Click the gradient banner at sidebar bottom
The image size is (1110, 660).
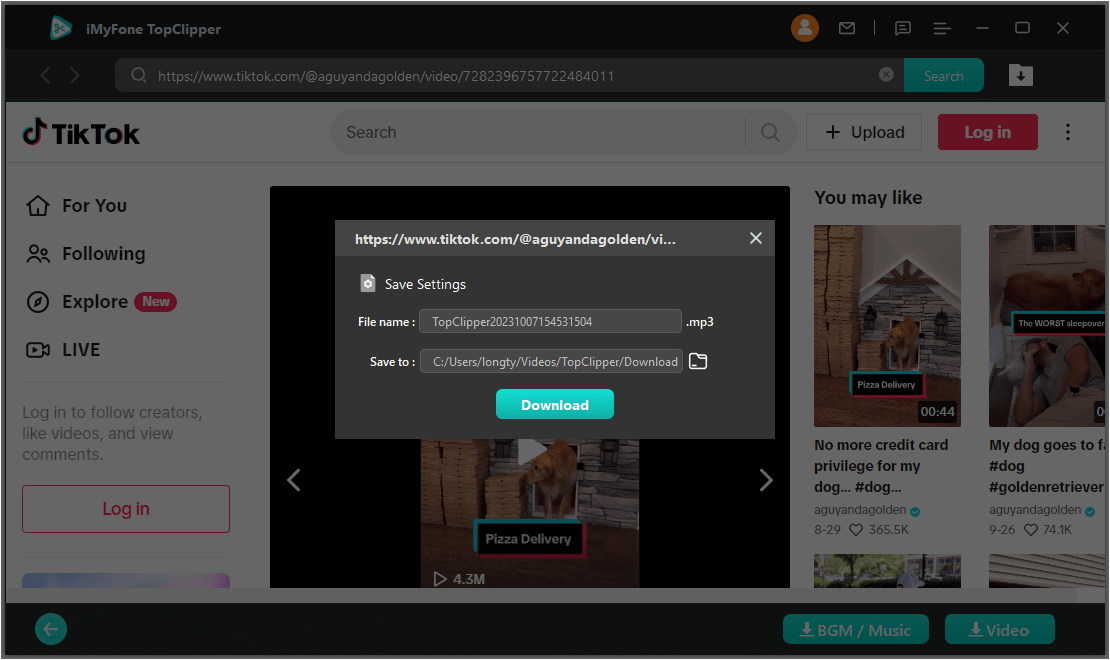126,581
